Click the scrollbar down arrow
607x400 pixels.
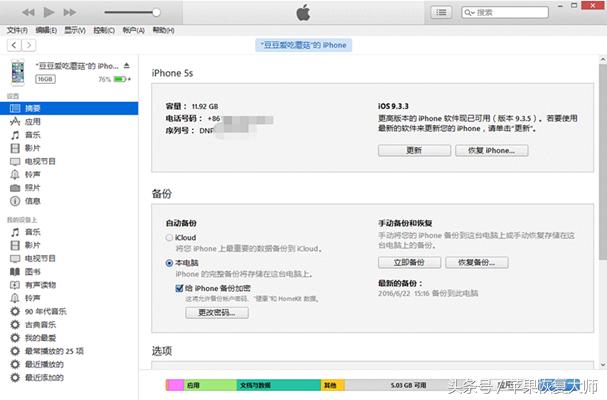click(x=603, y=365)
